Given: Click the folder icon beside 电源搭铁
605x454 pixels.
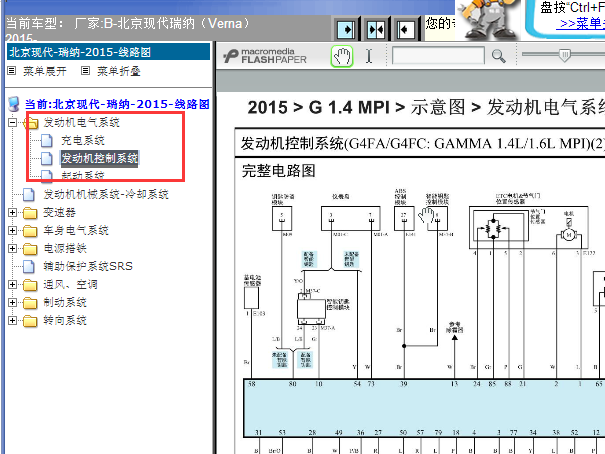Looking at the screenshot, I should click(30, 248).
